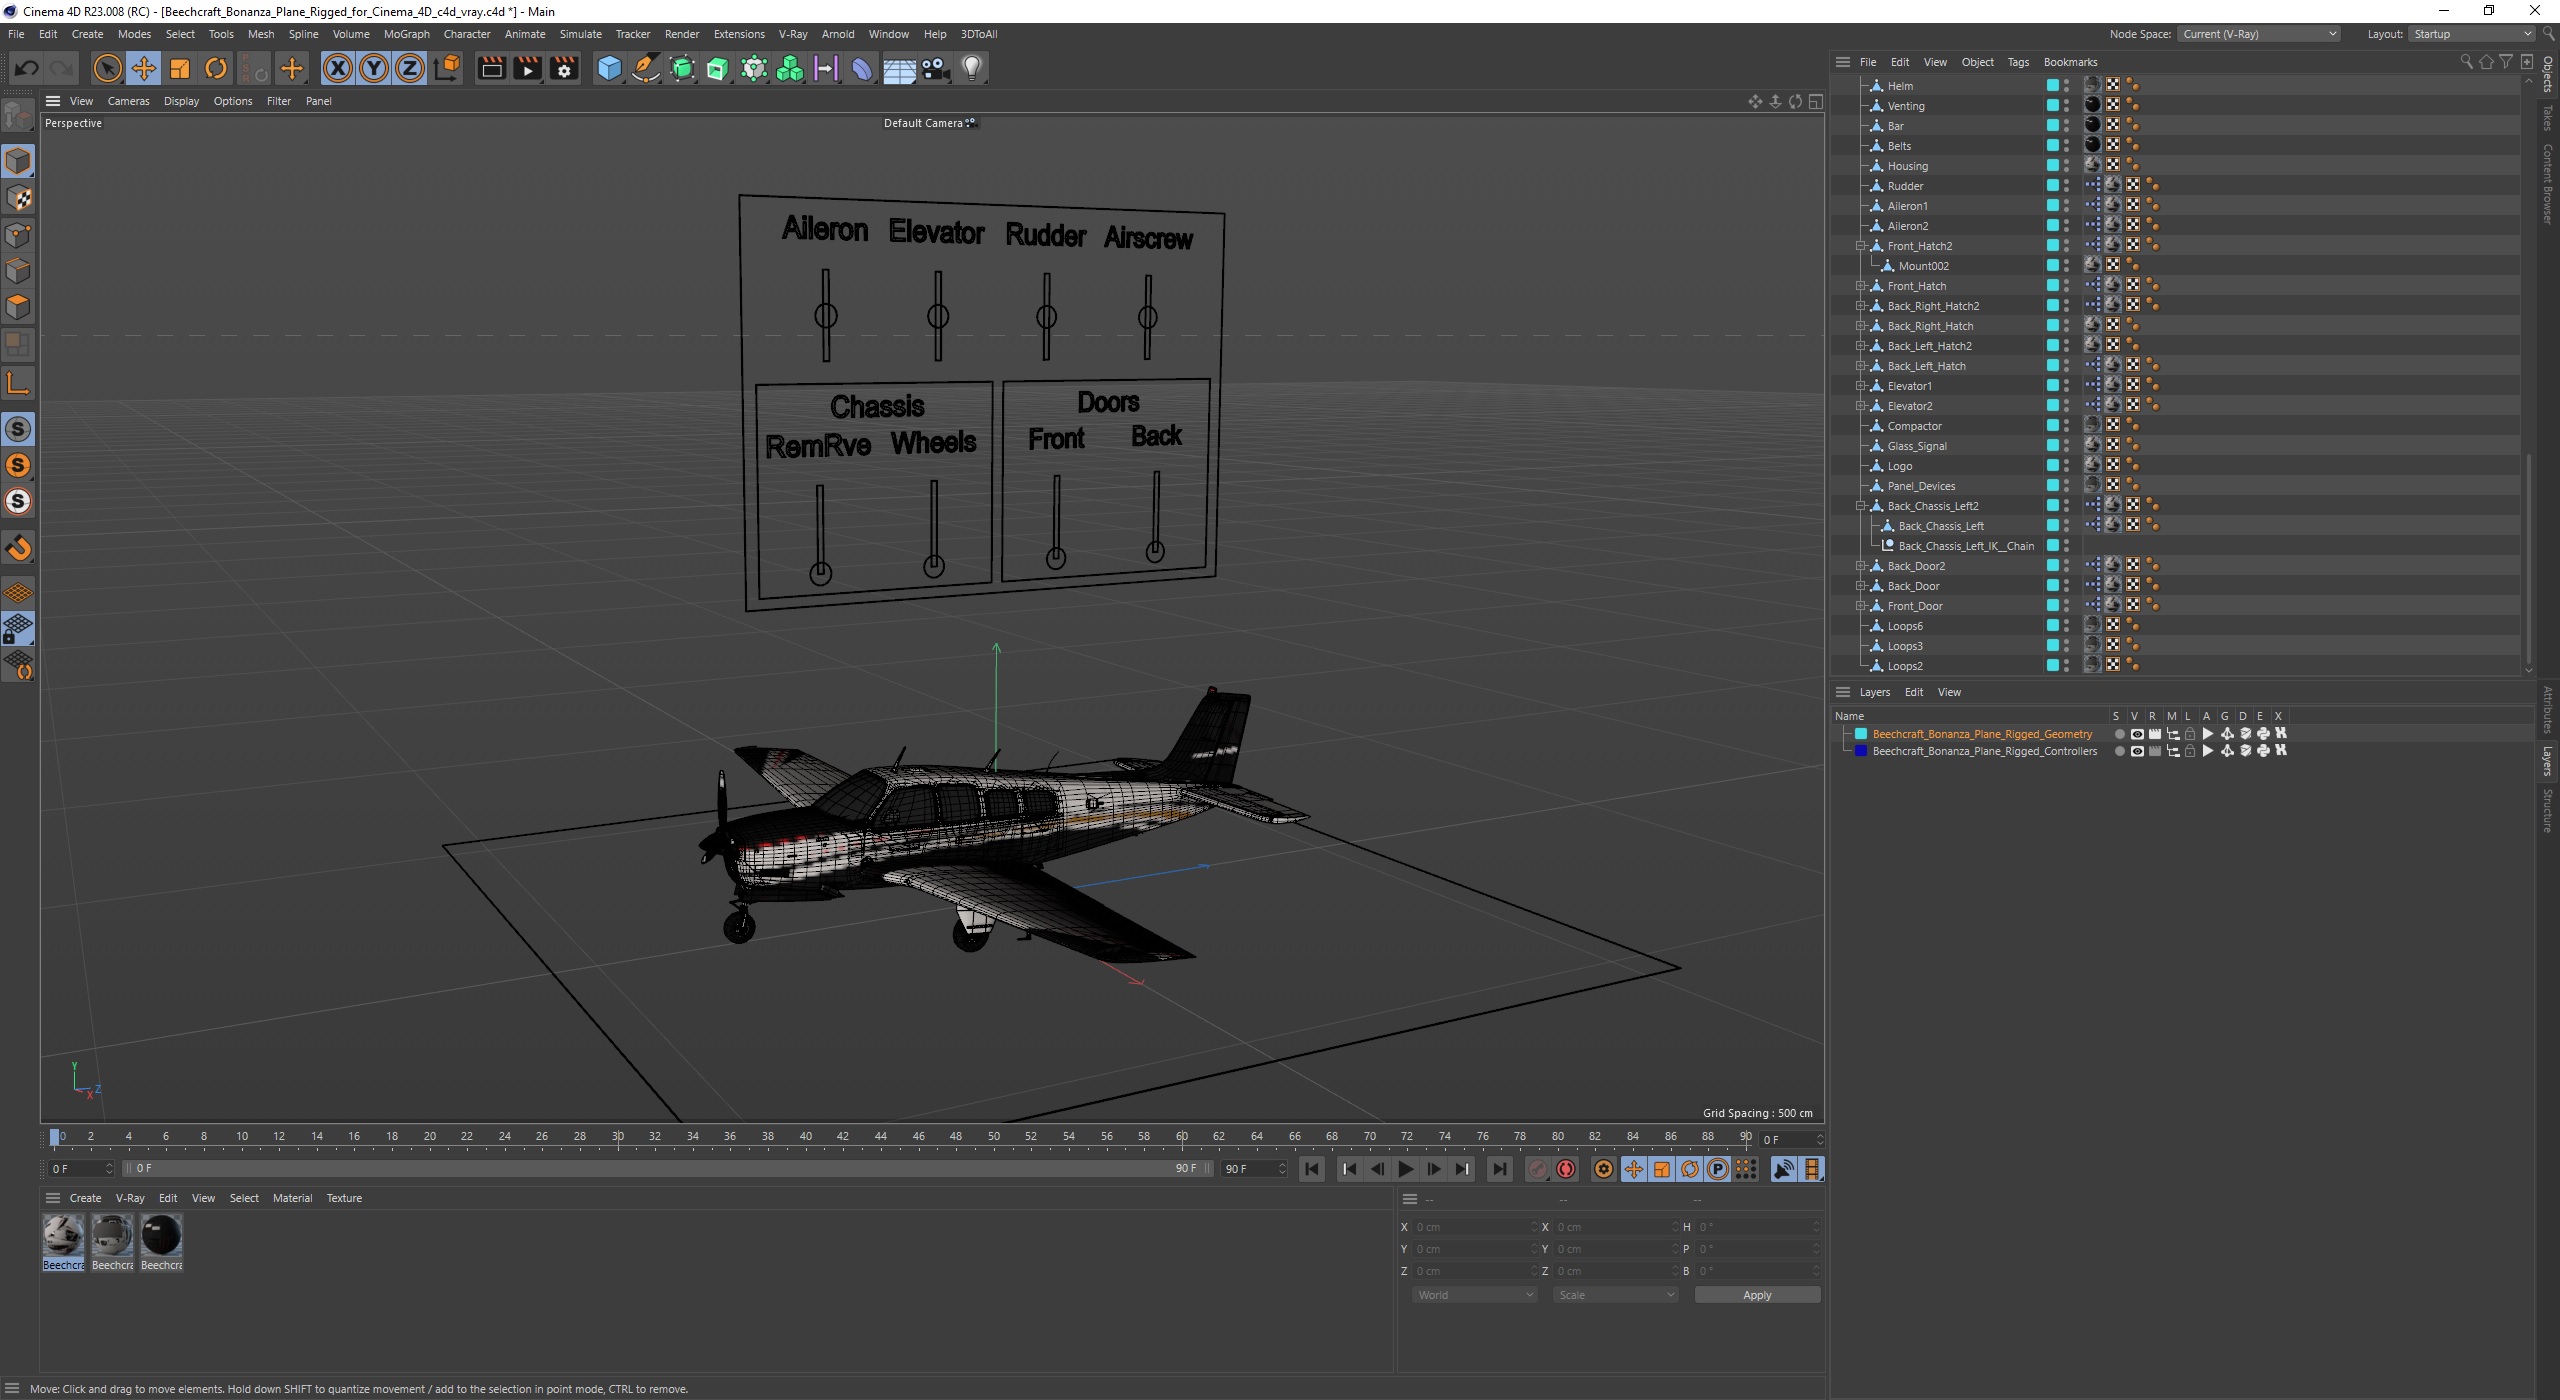Click blue color swatch of Controllers layer

coord(1861,751)
